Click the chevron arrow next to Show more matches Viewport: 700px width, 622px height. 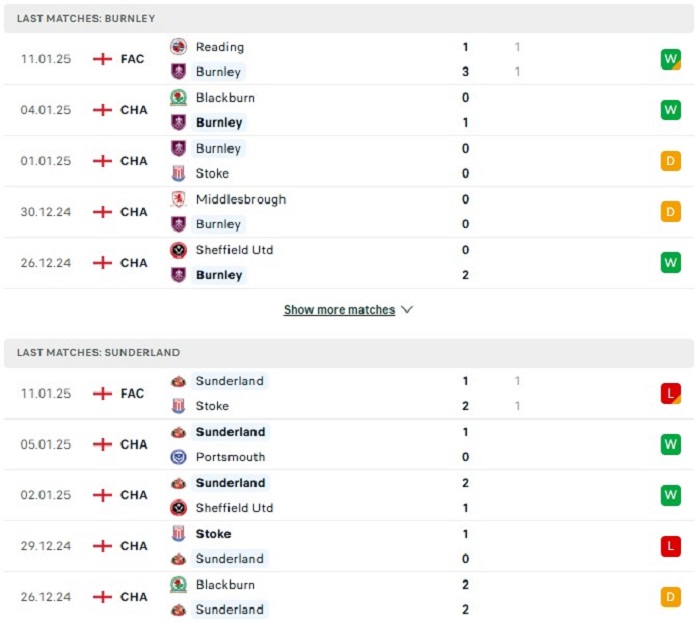pos(407,310)
